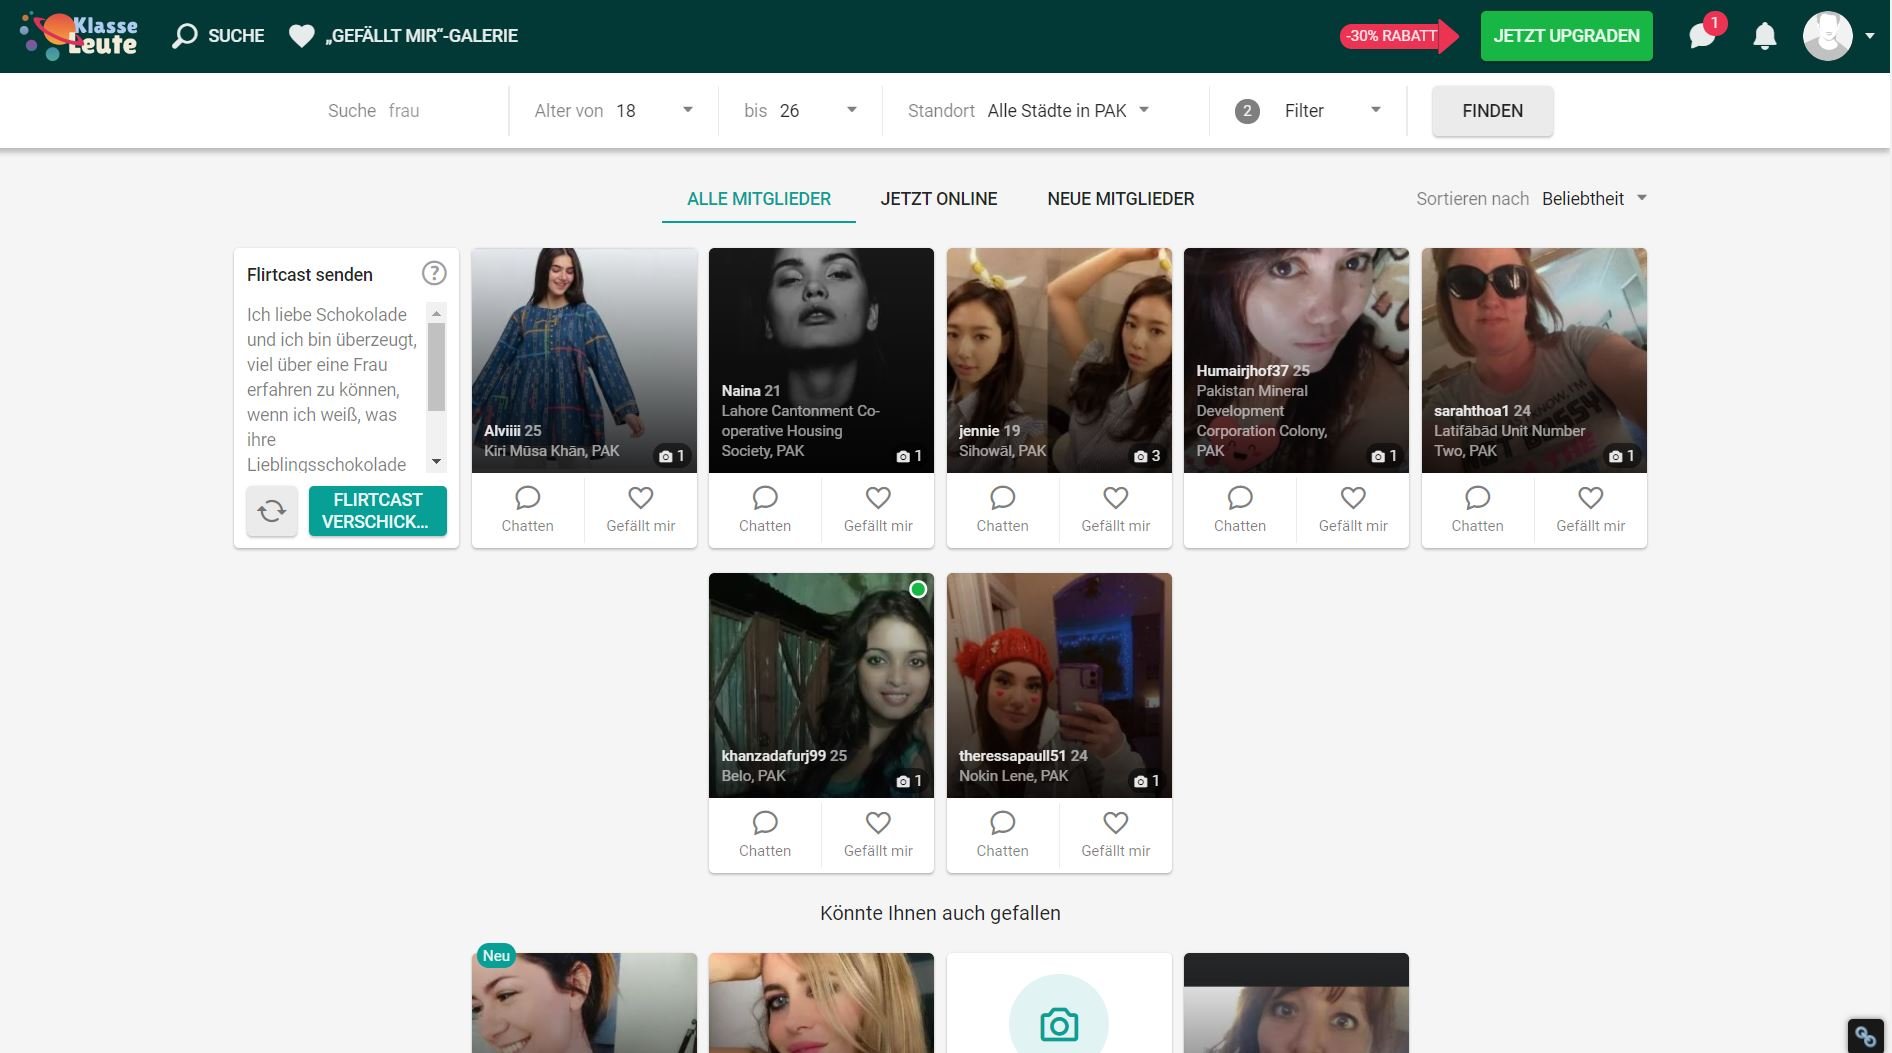Image resolution: width=1892 pixels, height=1053 pixels.
Task: Click the FINDEN button
Action: tap(1492, 111)
